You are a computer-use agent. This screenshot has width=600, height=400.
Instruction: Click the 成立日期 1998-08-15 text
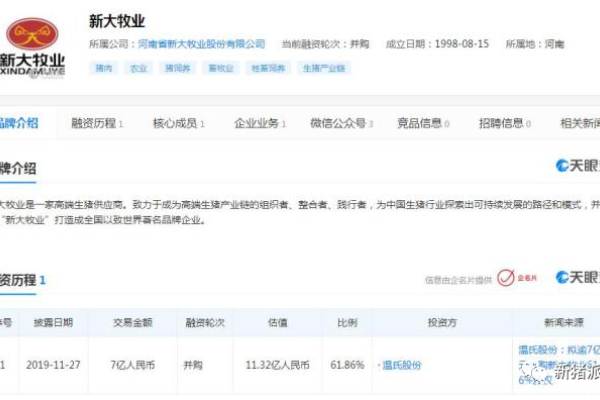tap(437, 44)
